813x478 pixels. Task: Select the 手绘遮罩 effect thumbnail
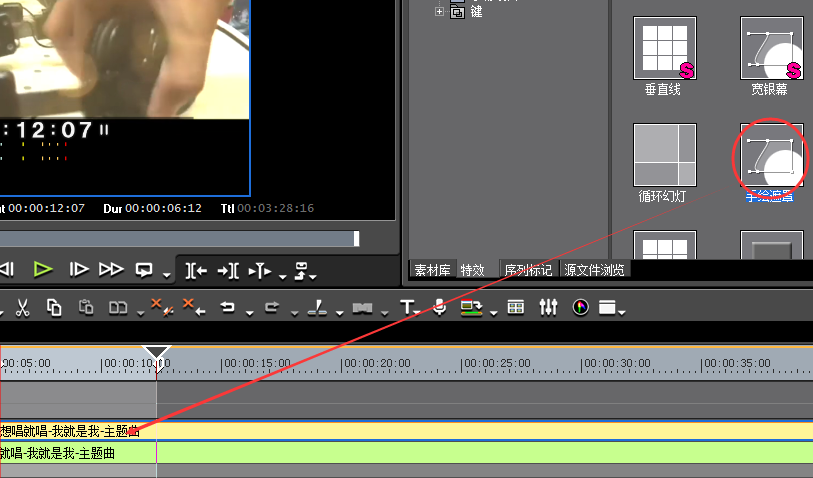tap(772, 154)
